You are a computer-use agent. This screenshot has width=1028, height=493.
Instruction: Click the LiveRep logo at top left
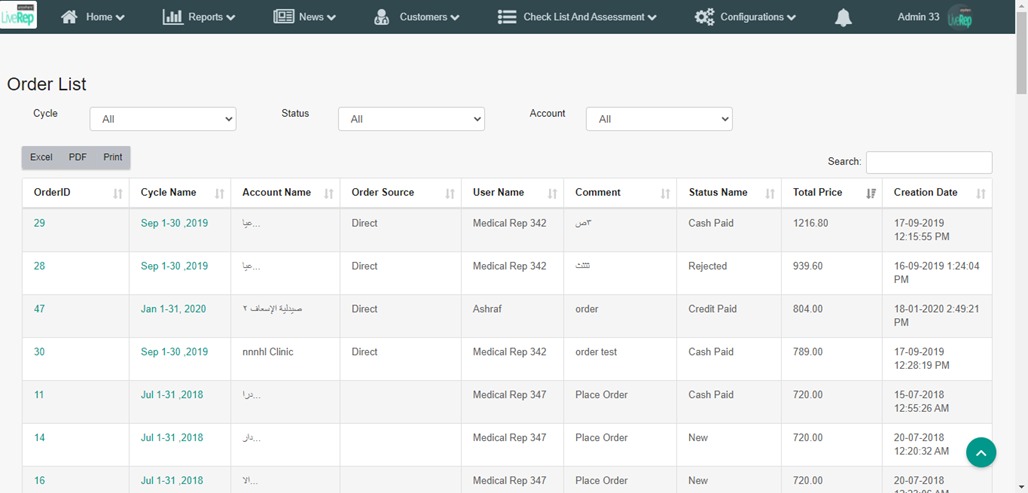pos(18,15)
